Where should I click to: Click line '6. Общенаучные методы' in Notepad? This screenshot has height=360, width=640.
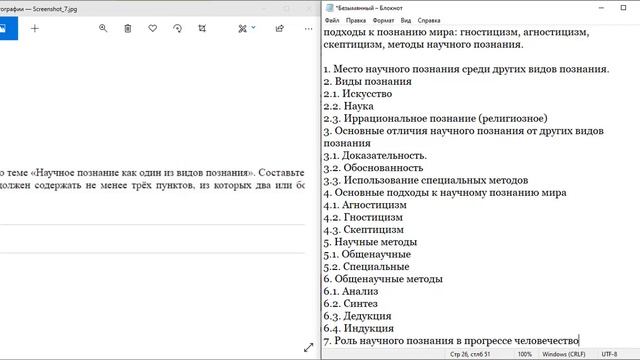pos(383,278)
